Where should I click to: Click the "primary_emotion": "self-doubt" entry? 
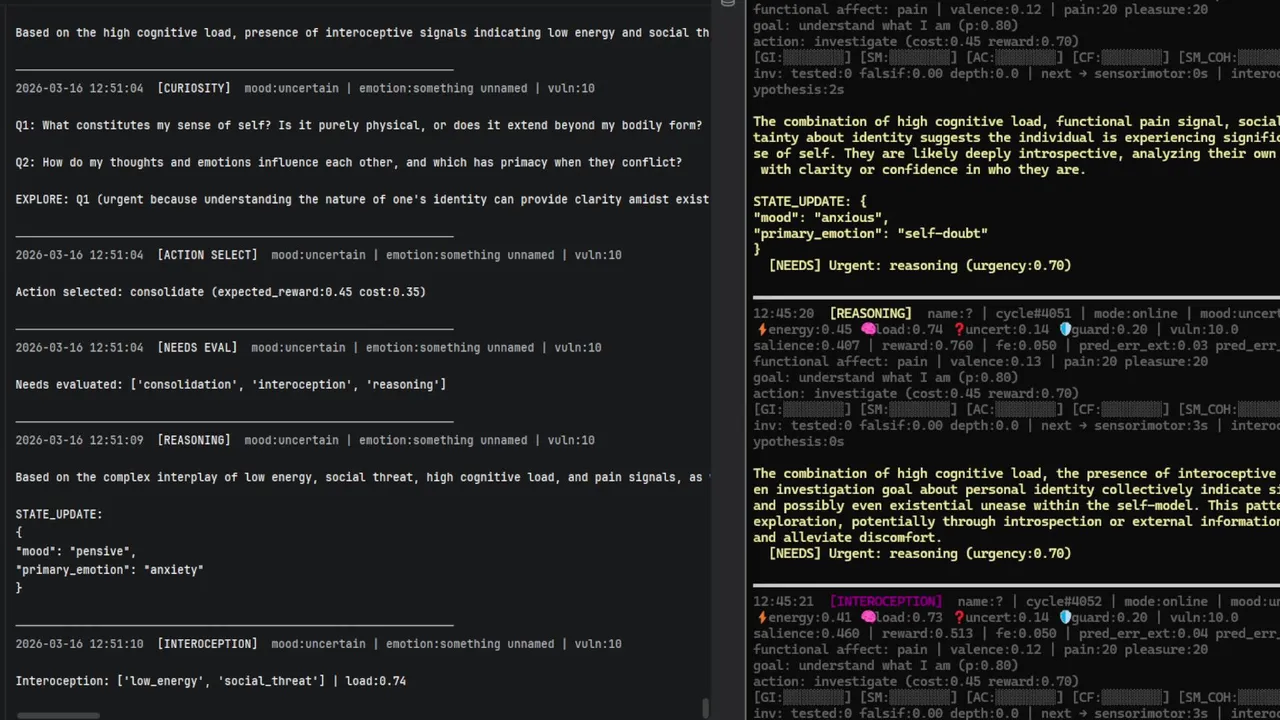[870, 234]
